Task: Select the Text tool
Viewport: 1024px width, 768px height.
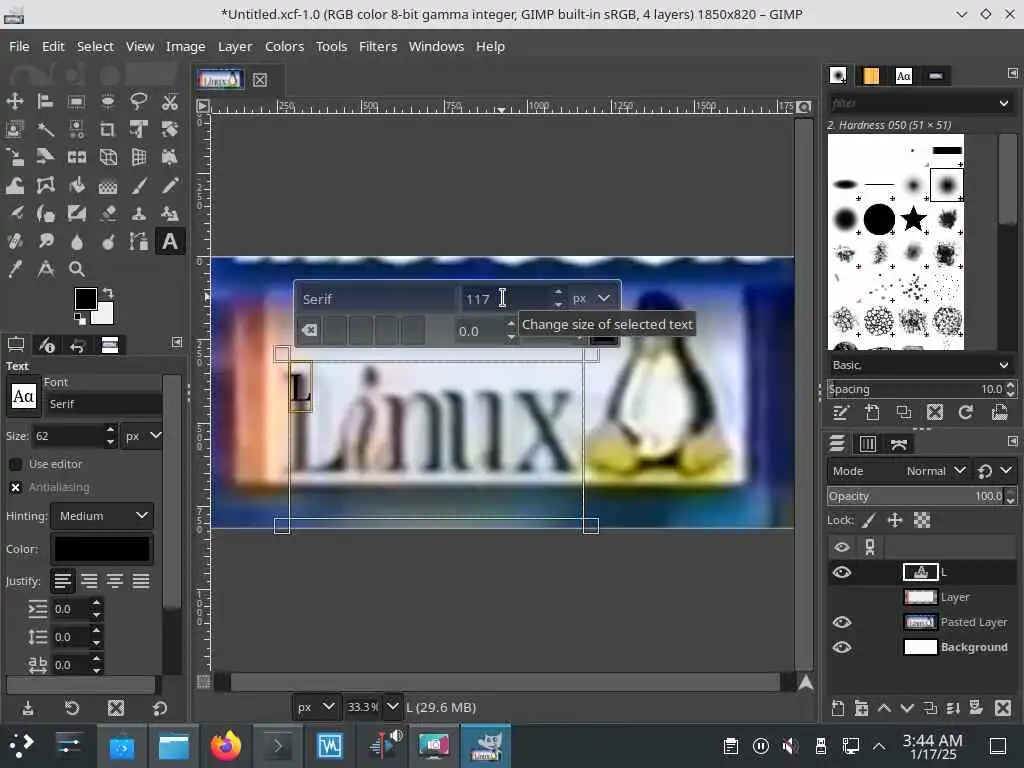Action: coord(170,242)
